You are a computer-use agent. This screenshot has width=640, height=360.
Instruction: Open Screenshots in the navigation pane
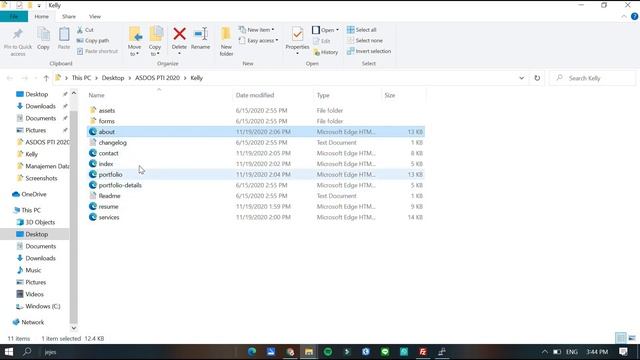click(41, 178)
